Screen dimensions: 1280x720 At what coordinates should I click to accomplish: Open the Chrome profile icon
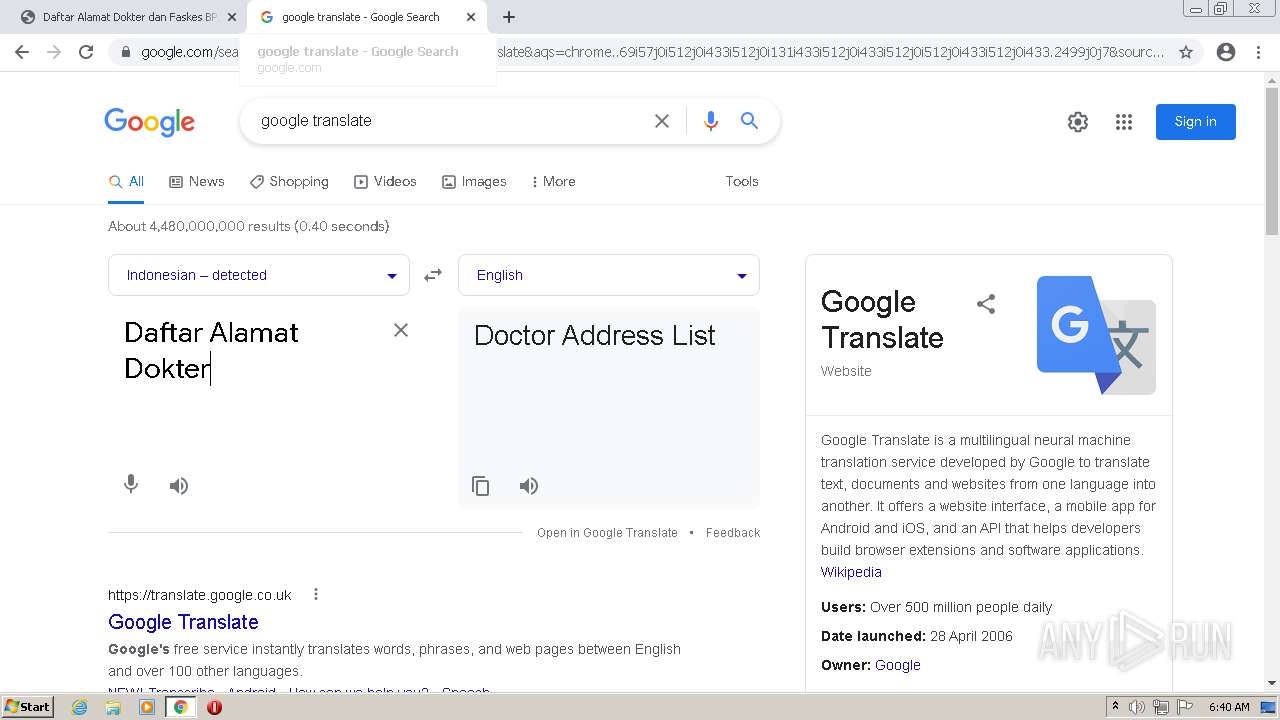[x=1226, y=52]
